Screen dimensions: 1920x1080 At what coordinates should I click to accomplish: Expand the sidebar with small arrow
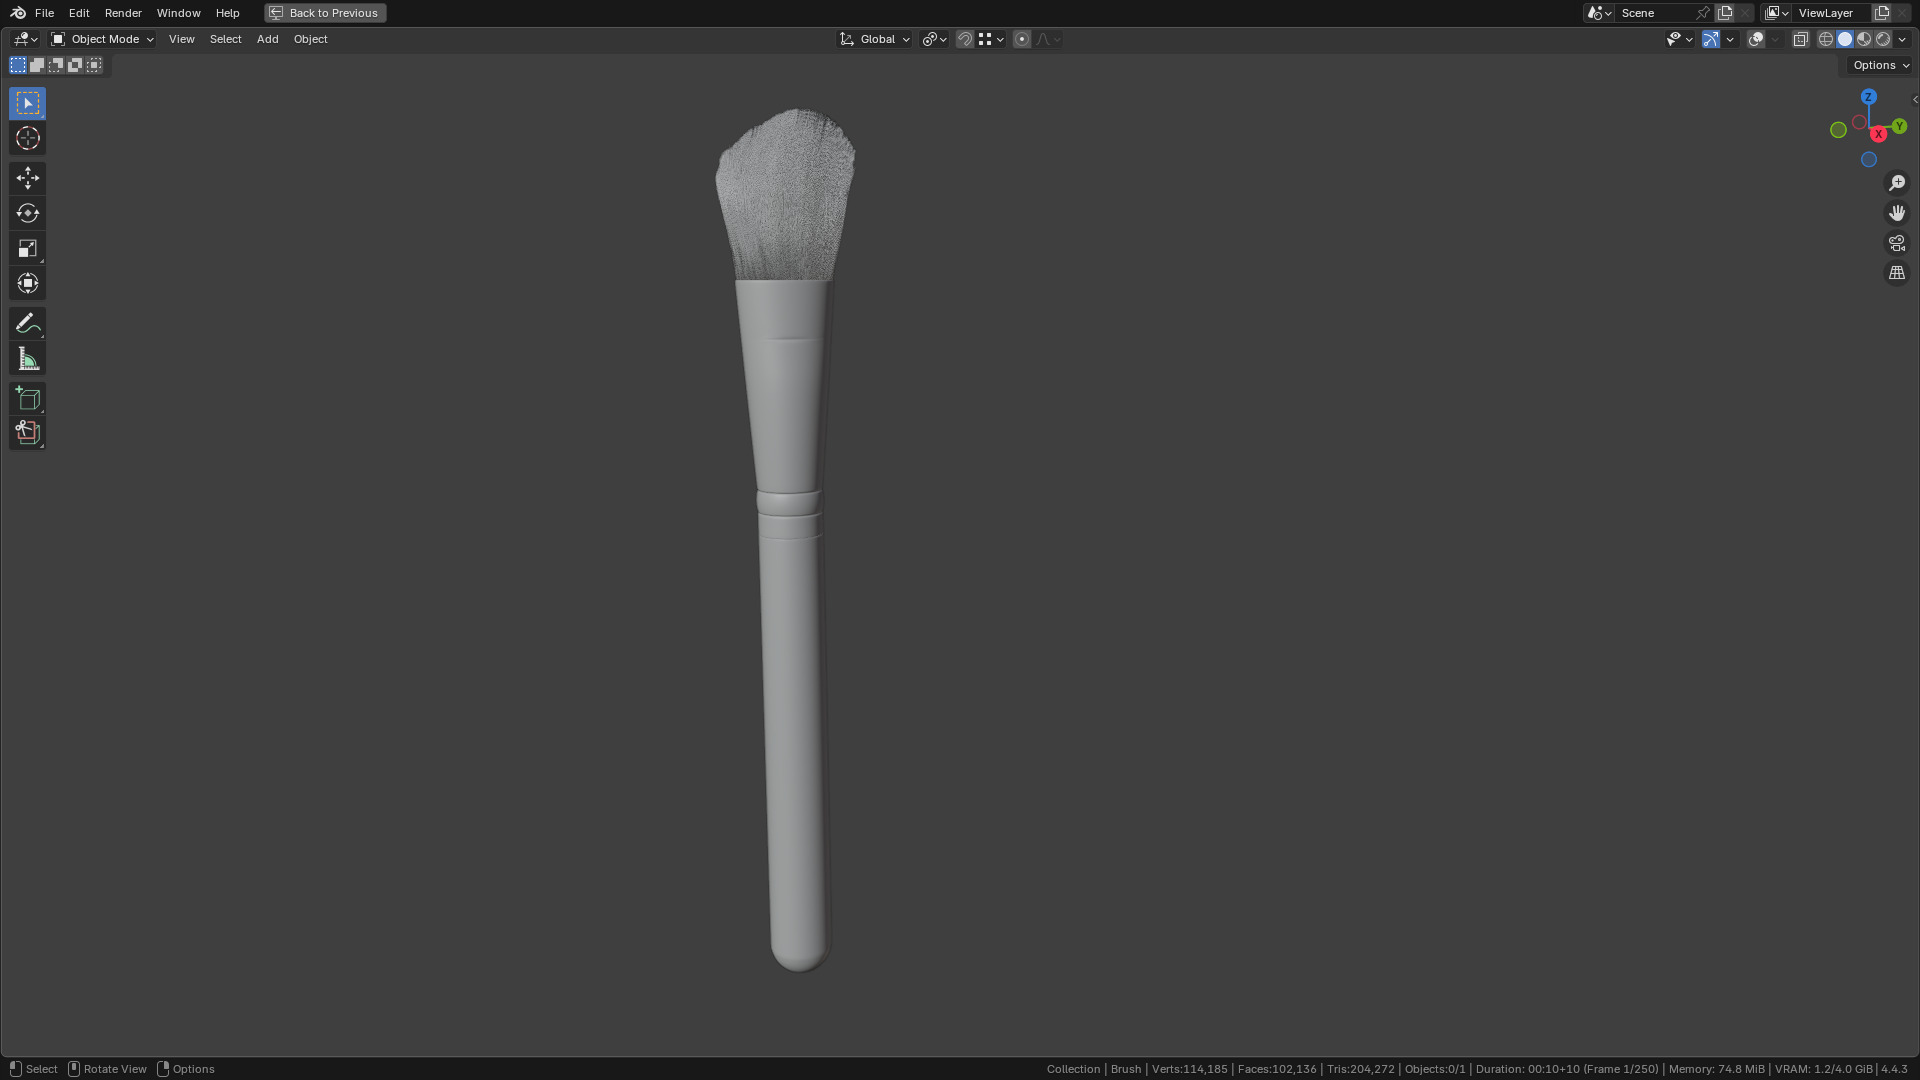tap(1915, 99)
